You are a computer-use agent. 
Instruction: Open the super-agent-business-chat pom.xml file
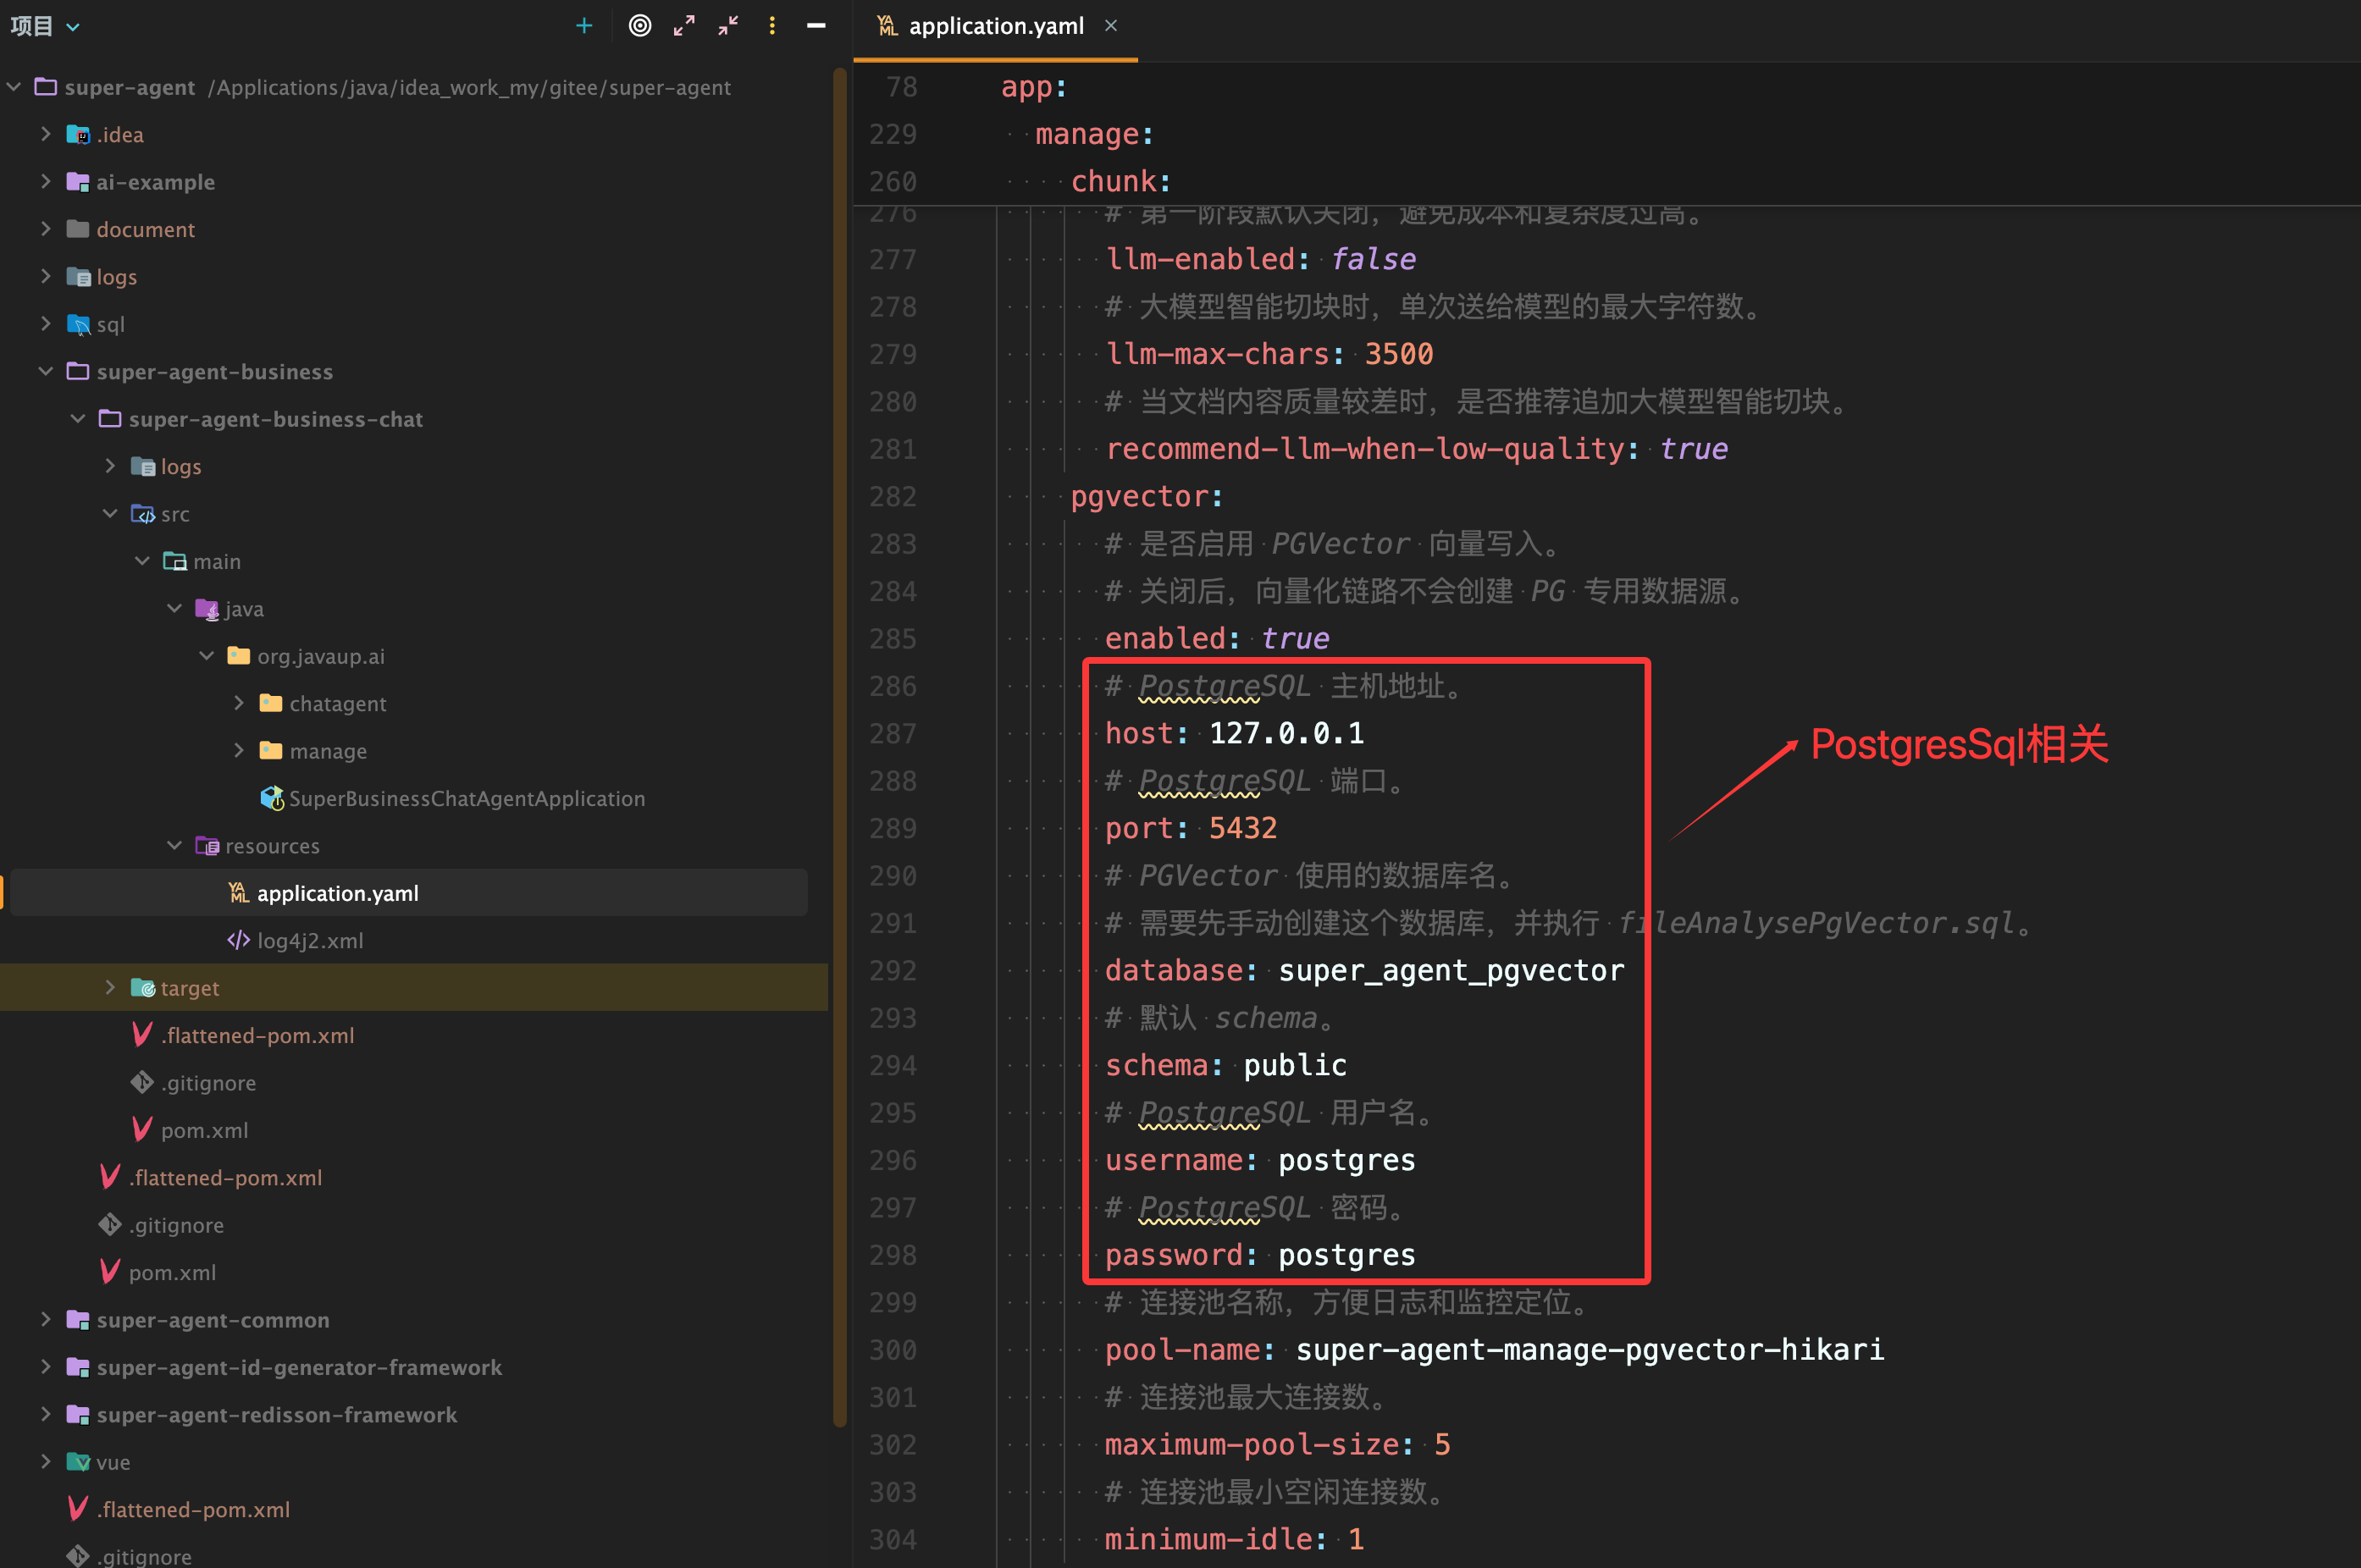pyautogui.click(x=204, y=1130)
